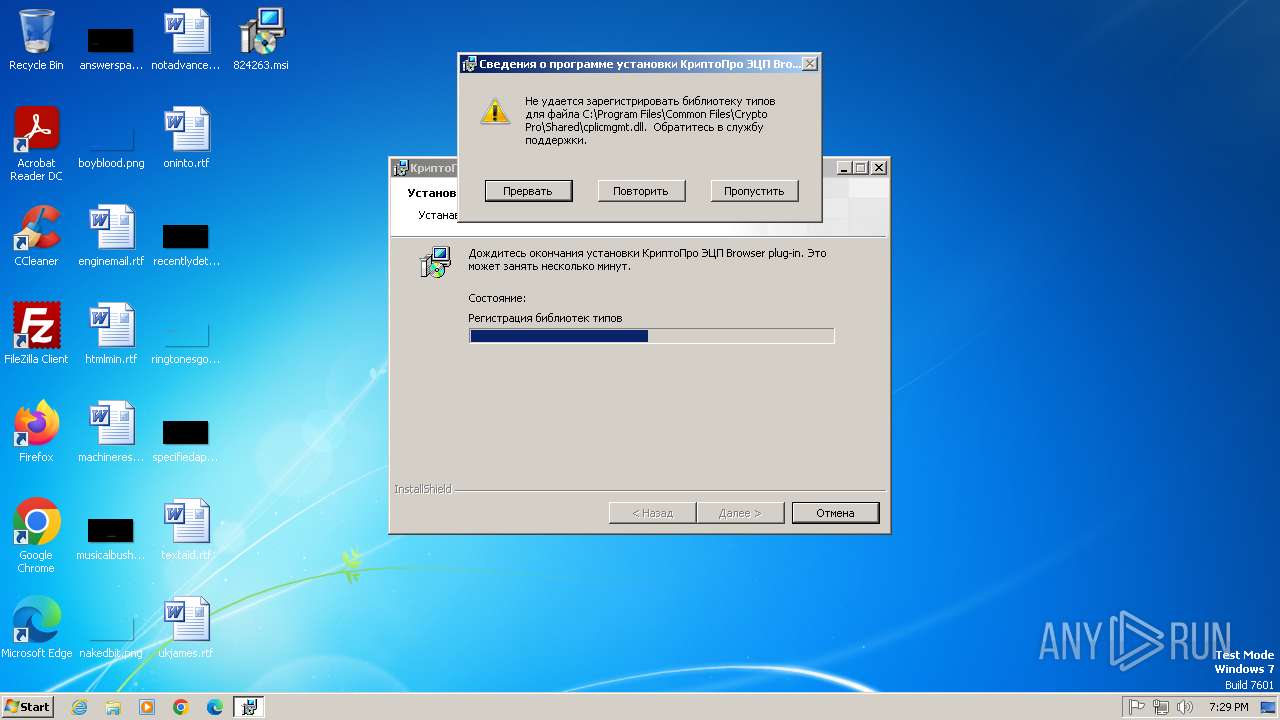Click the volume speaker tray icon
The height and width of the screenshot is (720, 1280).
pyautogui.click(x=1185, y=707)
